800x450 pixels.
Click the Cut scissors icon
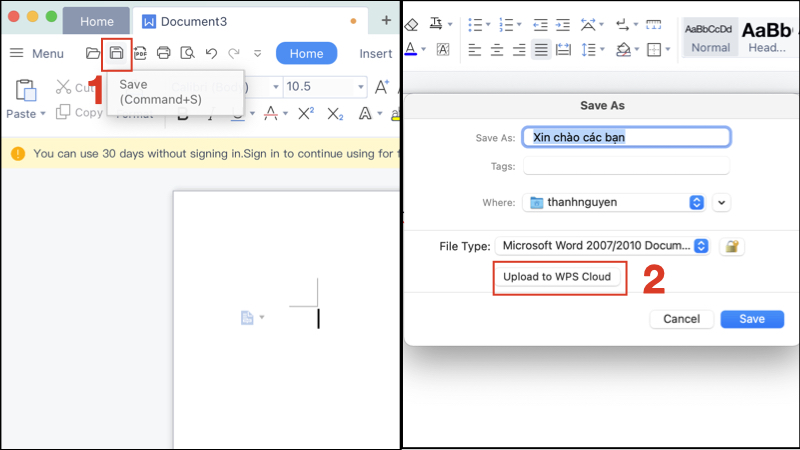[x=63, y=87]
